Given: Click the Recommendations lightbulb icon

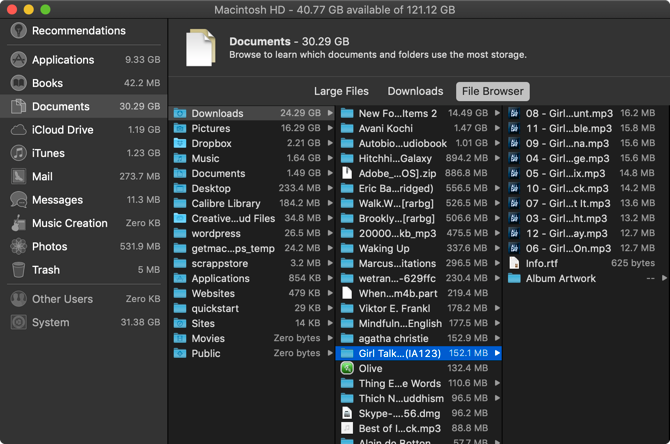Looking at the screenshot, I should click(x=18, y=31).
